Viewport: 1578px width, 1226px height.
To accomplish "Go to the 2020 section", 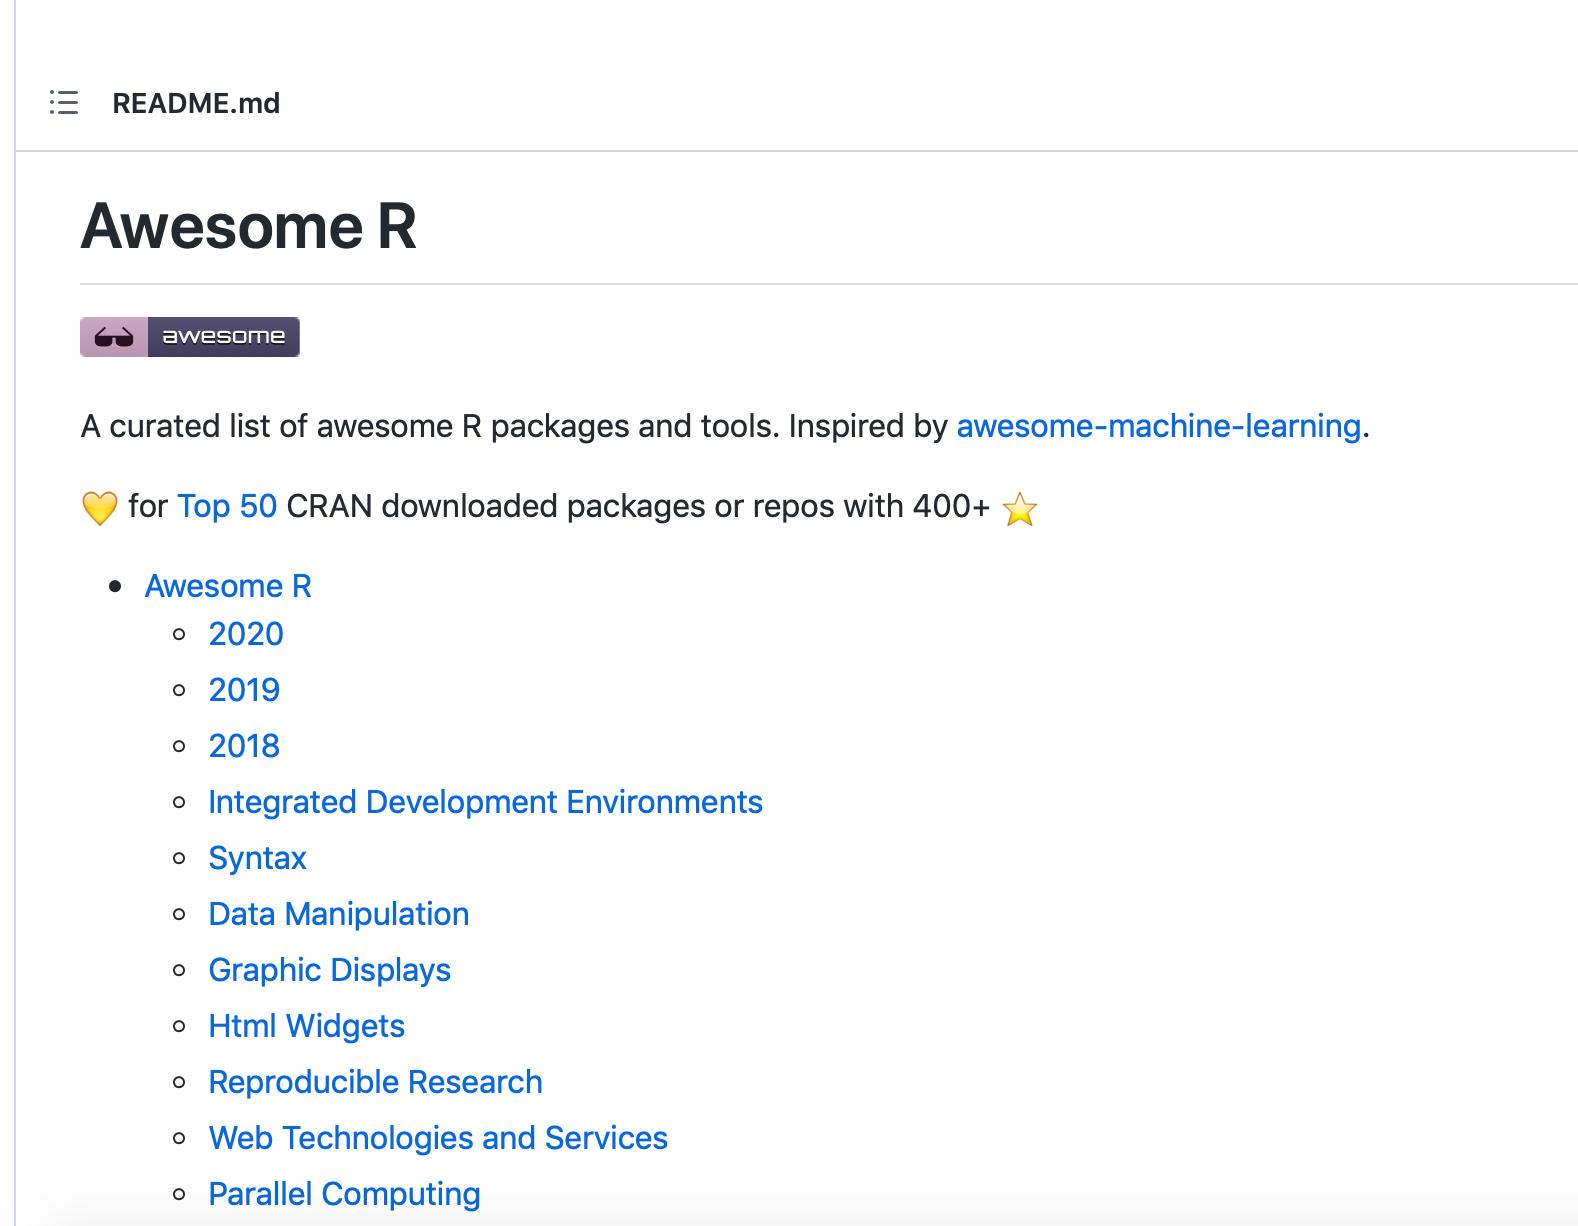I will [246, 634].
